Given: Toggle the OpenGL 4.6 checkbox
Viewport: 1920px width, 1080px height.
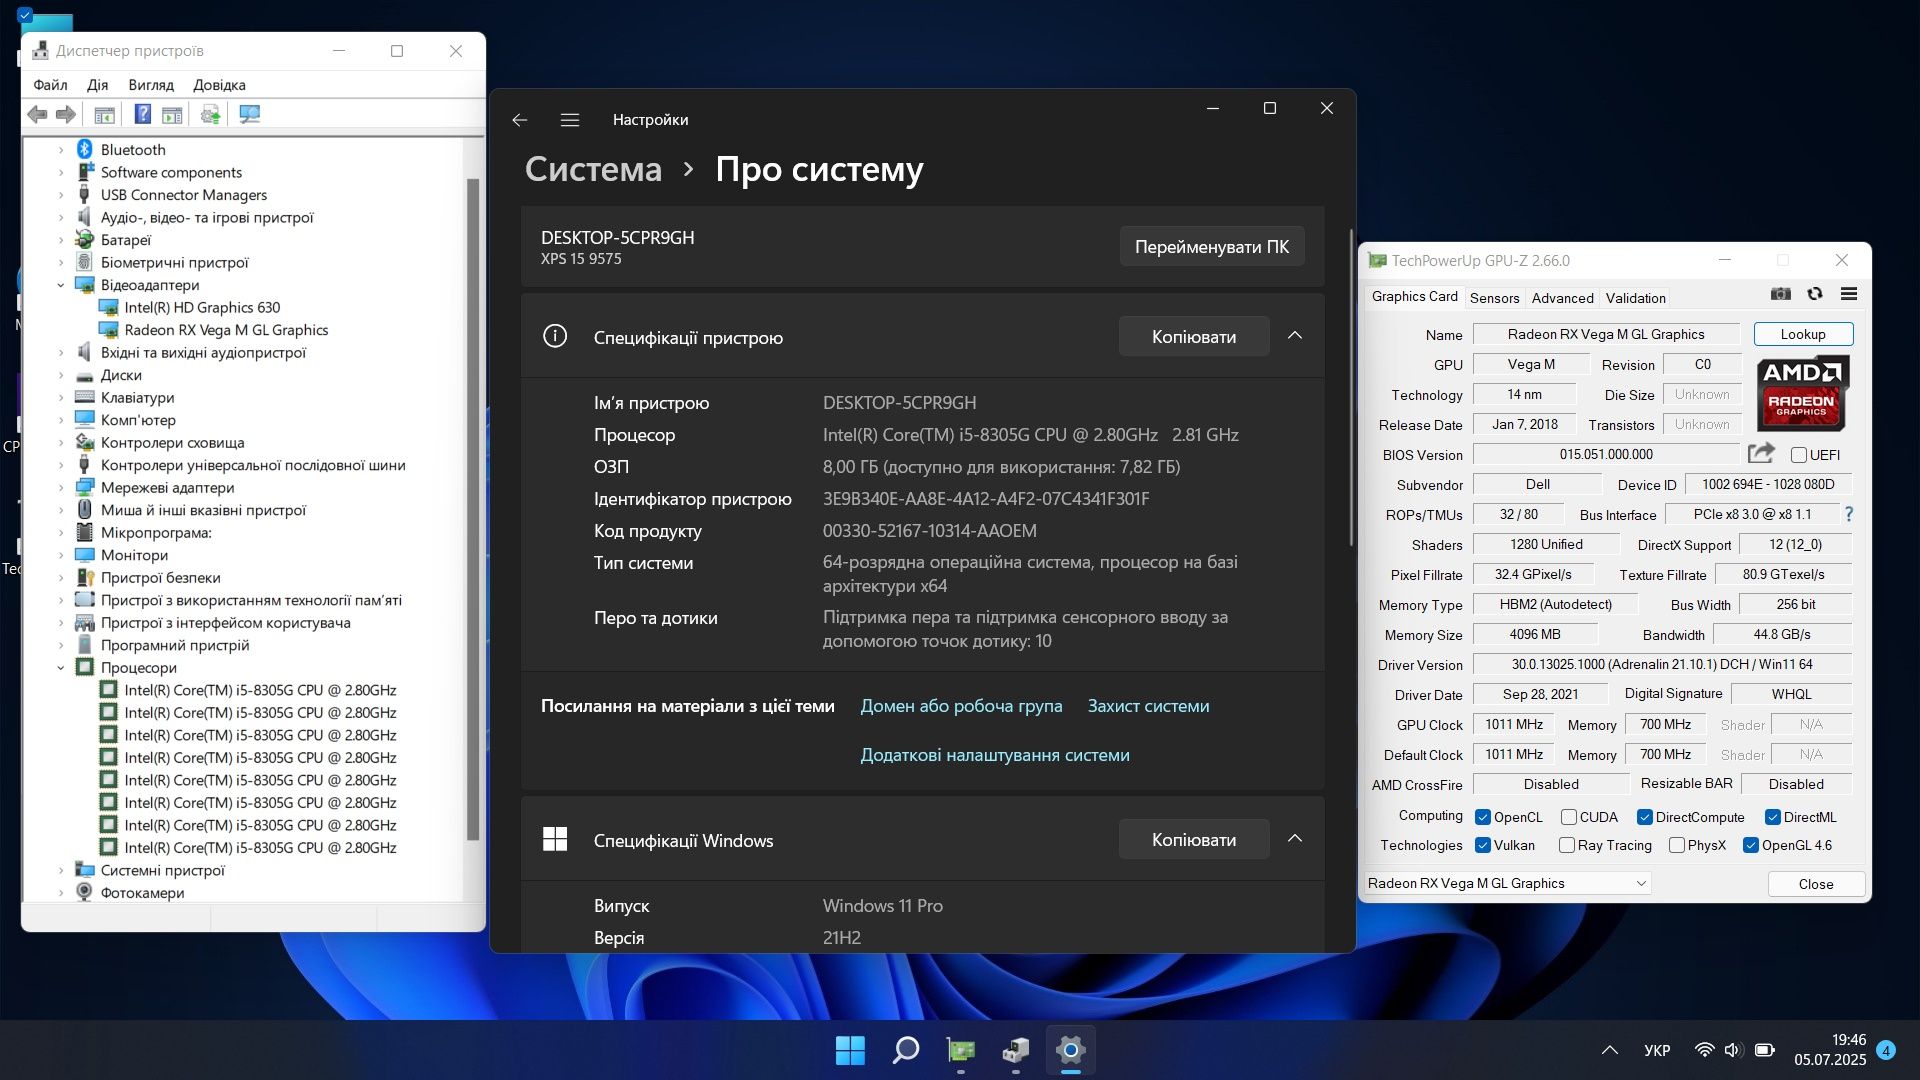Looking at the screenshot, I should (1751, 845).
